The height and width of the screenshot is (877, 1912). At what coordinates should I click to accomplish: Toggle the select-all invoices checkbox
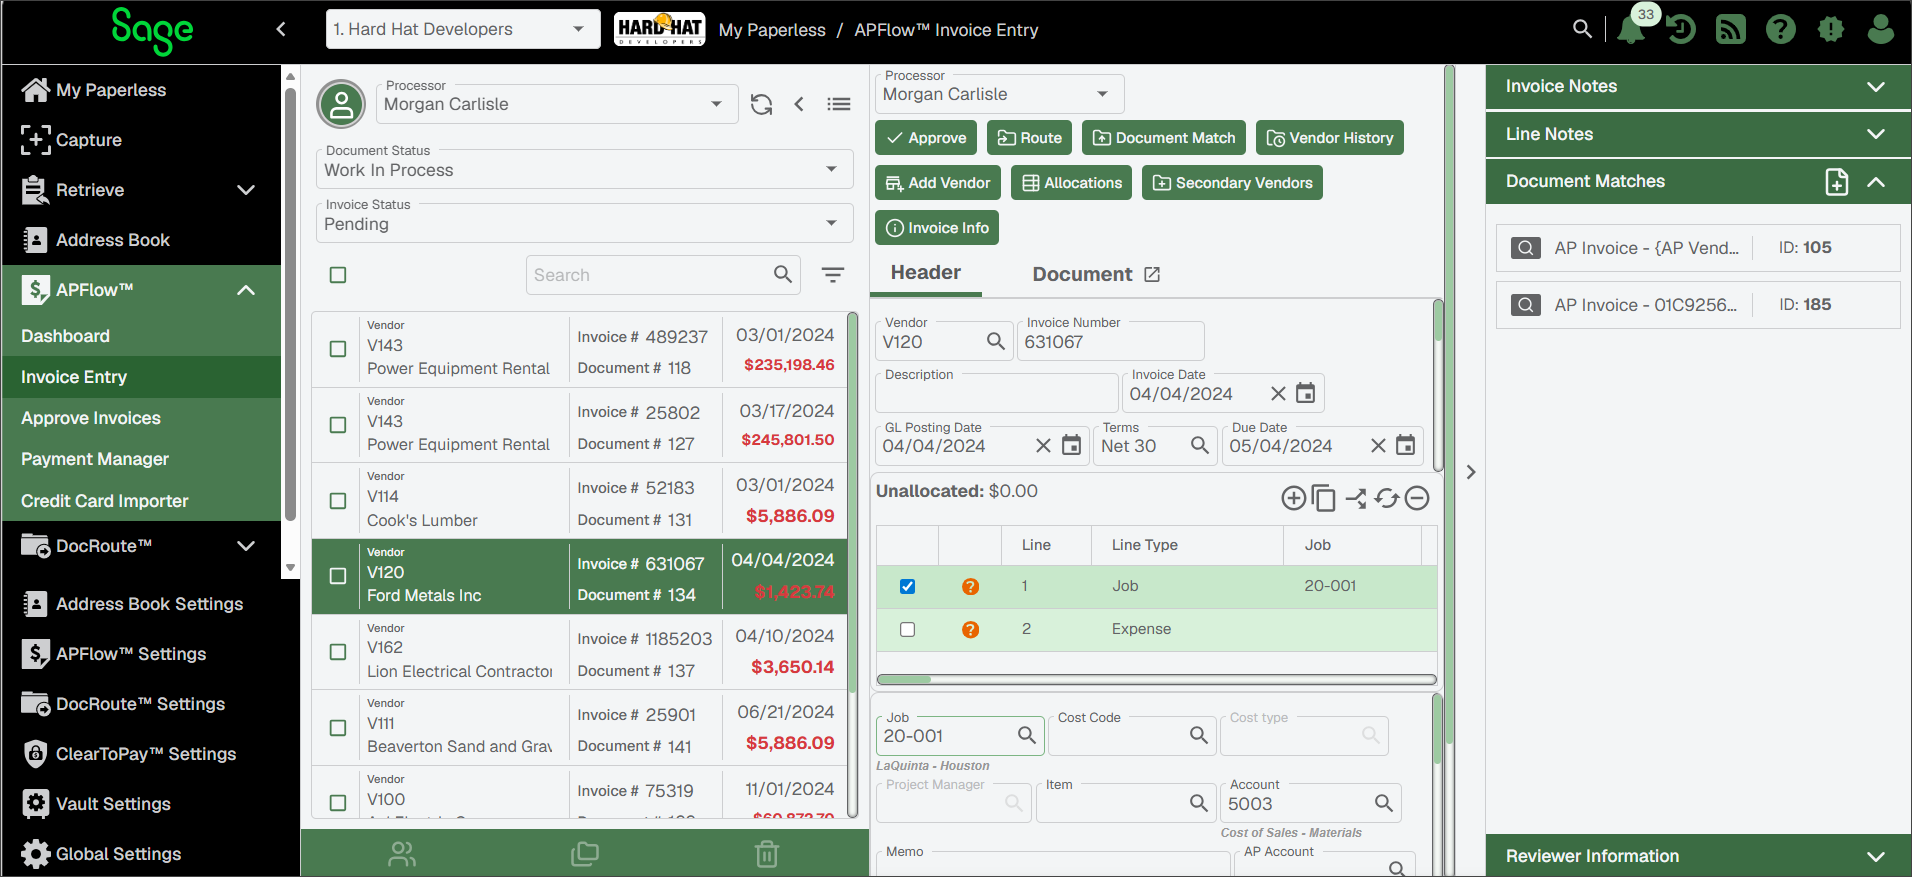point(338,275)
